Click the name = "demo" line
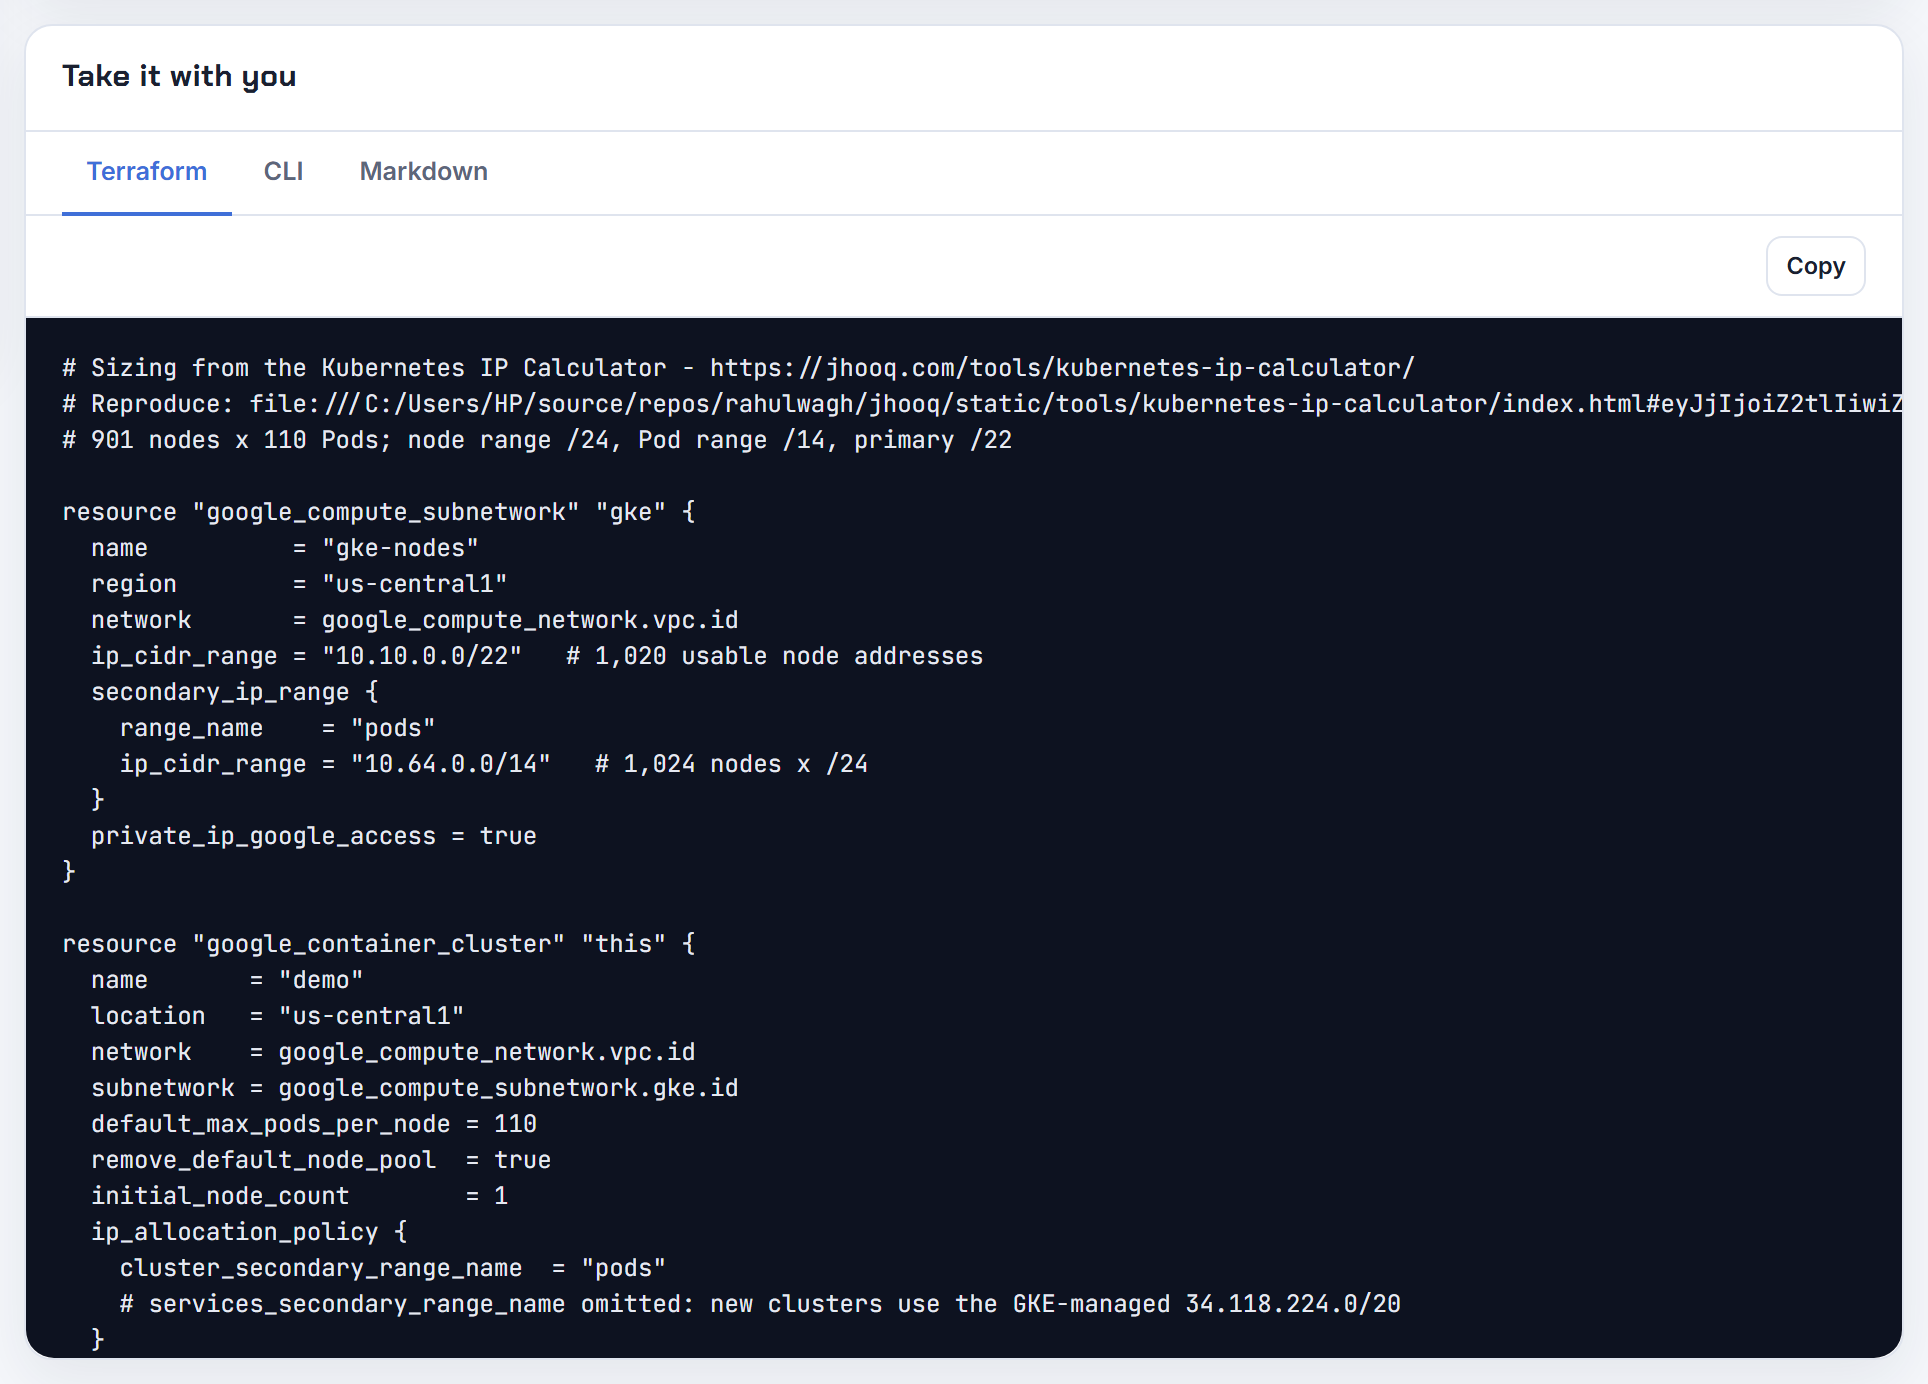 [227, 980]
